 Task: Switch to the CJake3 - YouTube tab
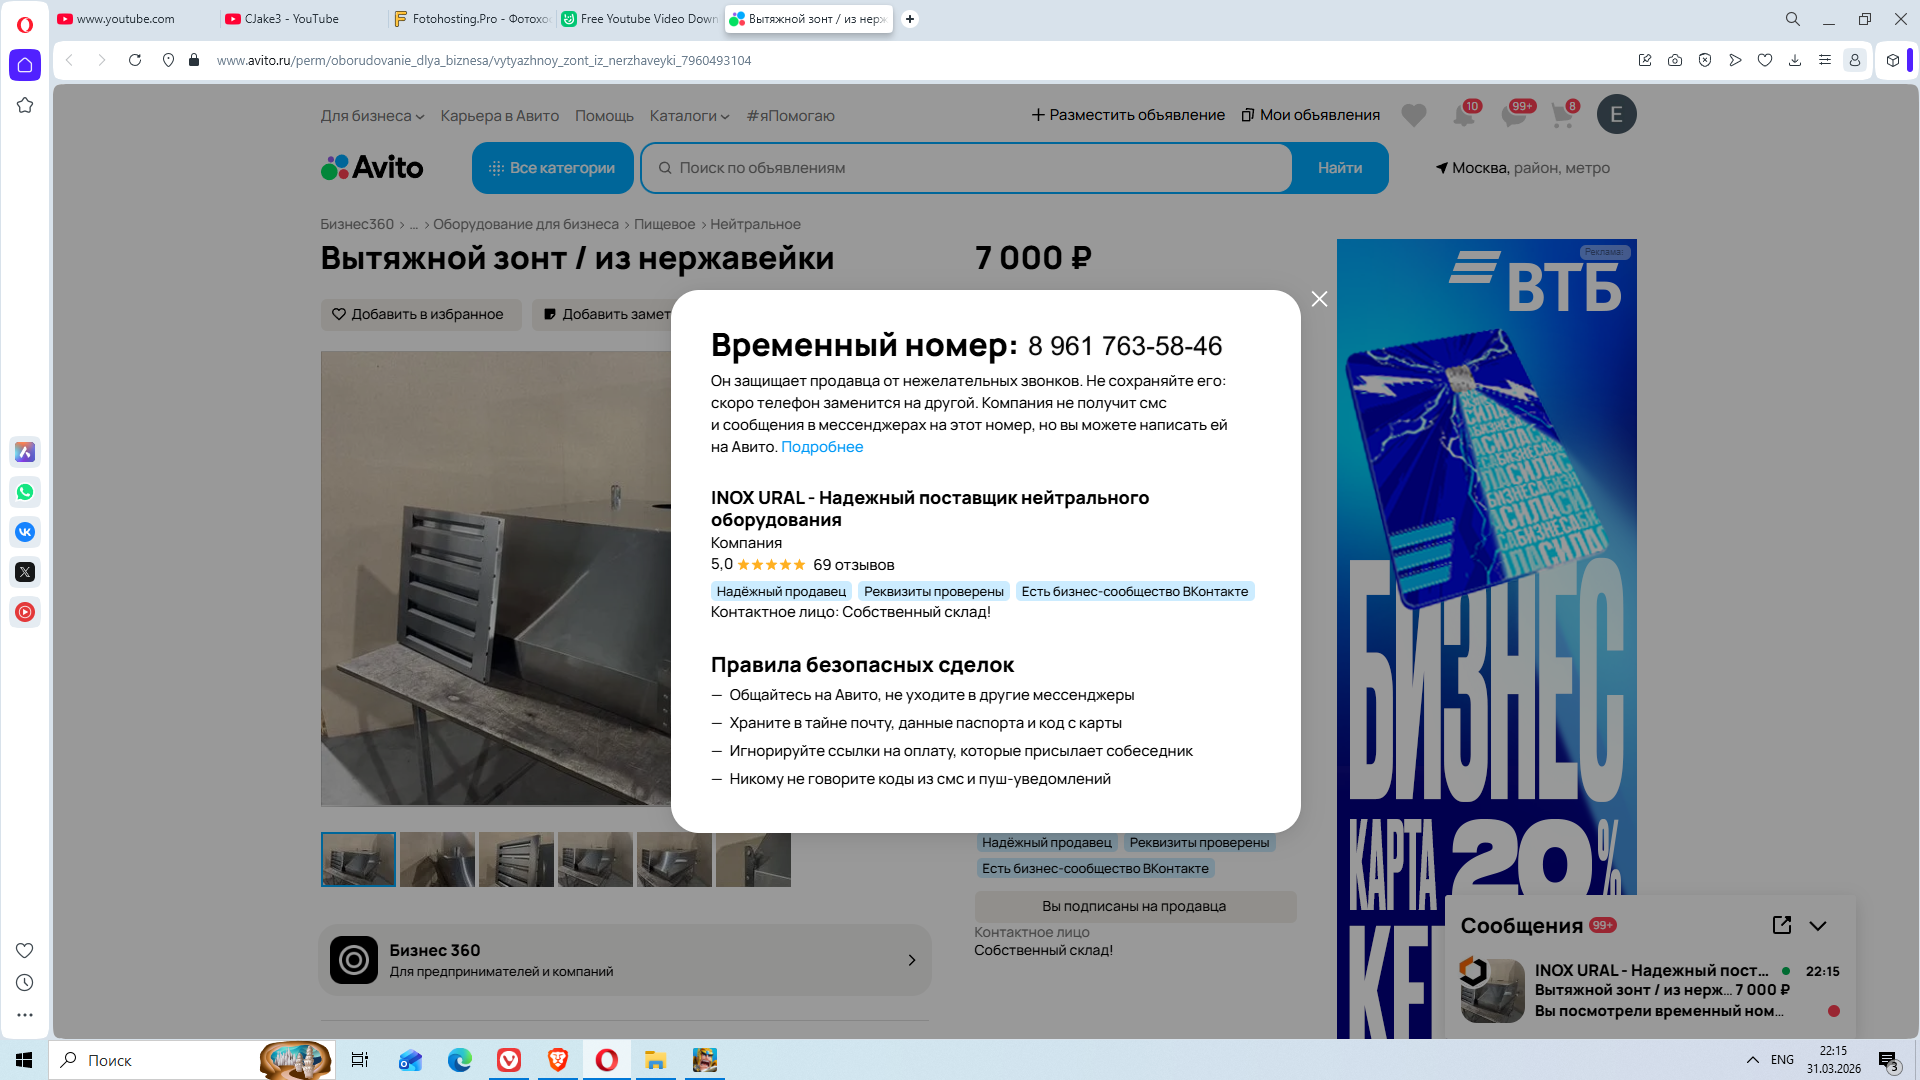tap(291, 19)
